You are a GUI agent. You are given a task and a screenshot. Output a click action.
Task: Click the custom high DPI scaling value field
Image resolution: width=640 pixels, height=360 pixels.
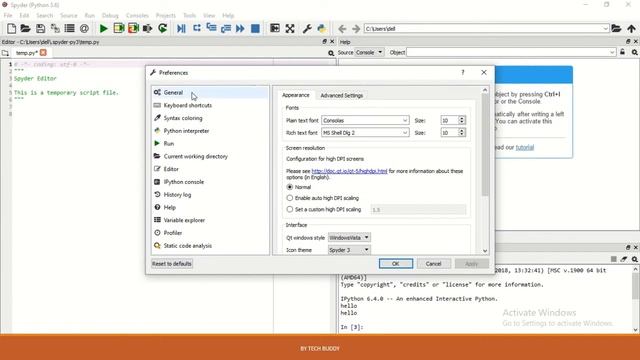[x=418, y=209]
